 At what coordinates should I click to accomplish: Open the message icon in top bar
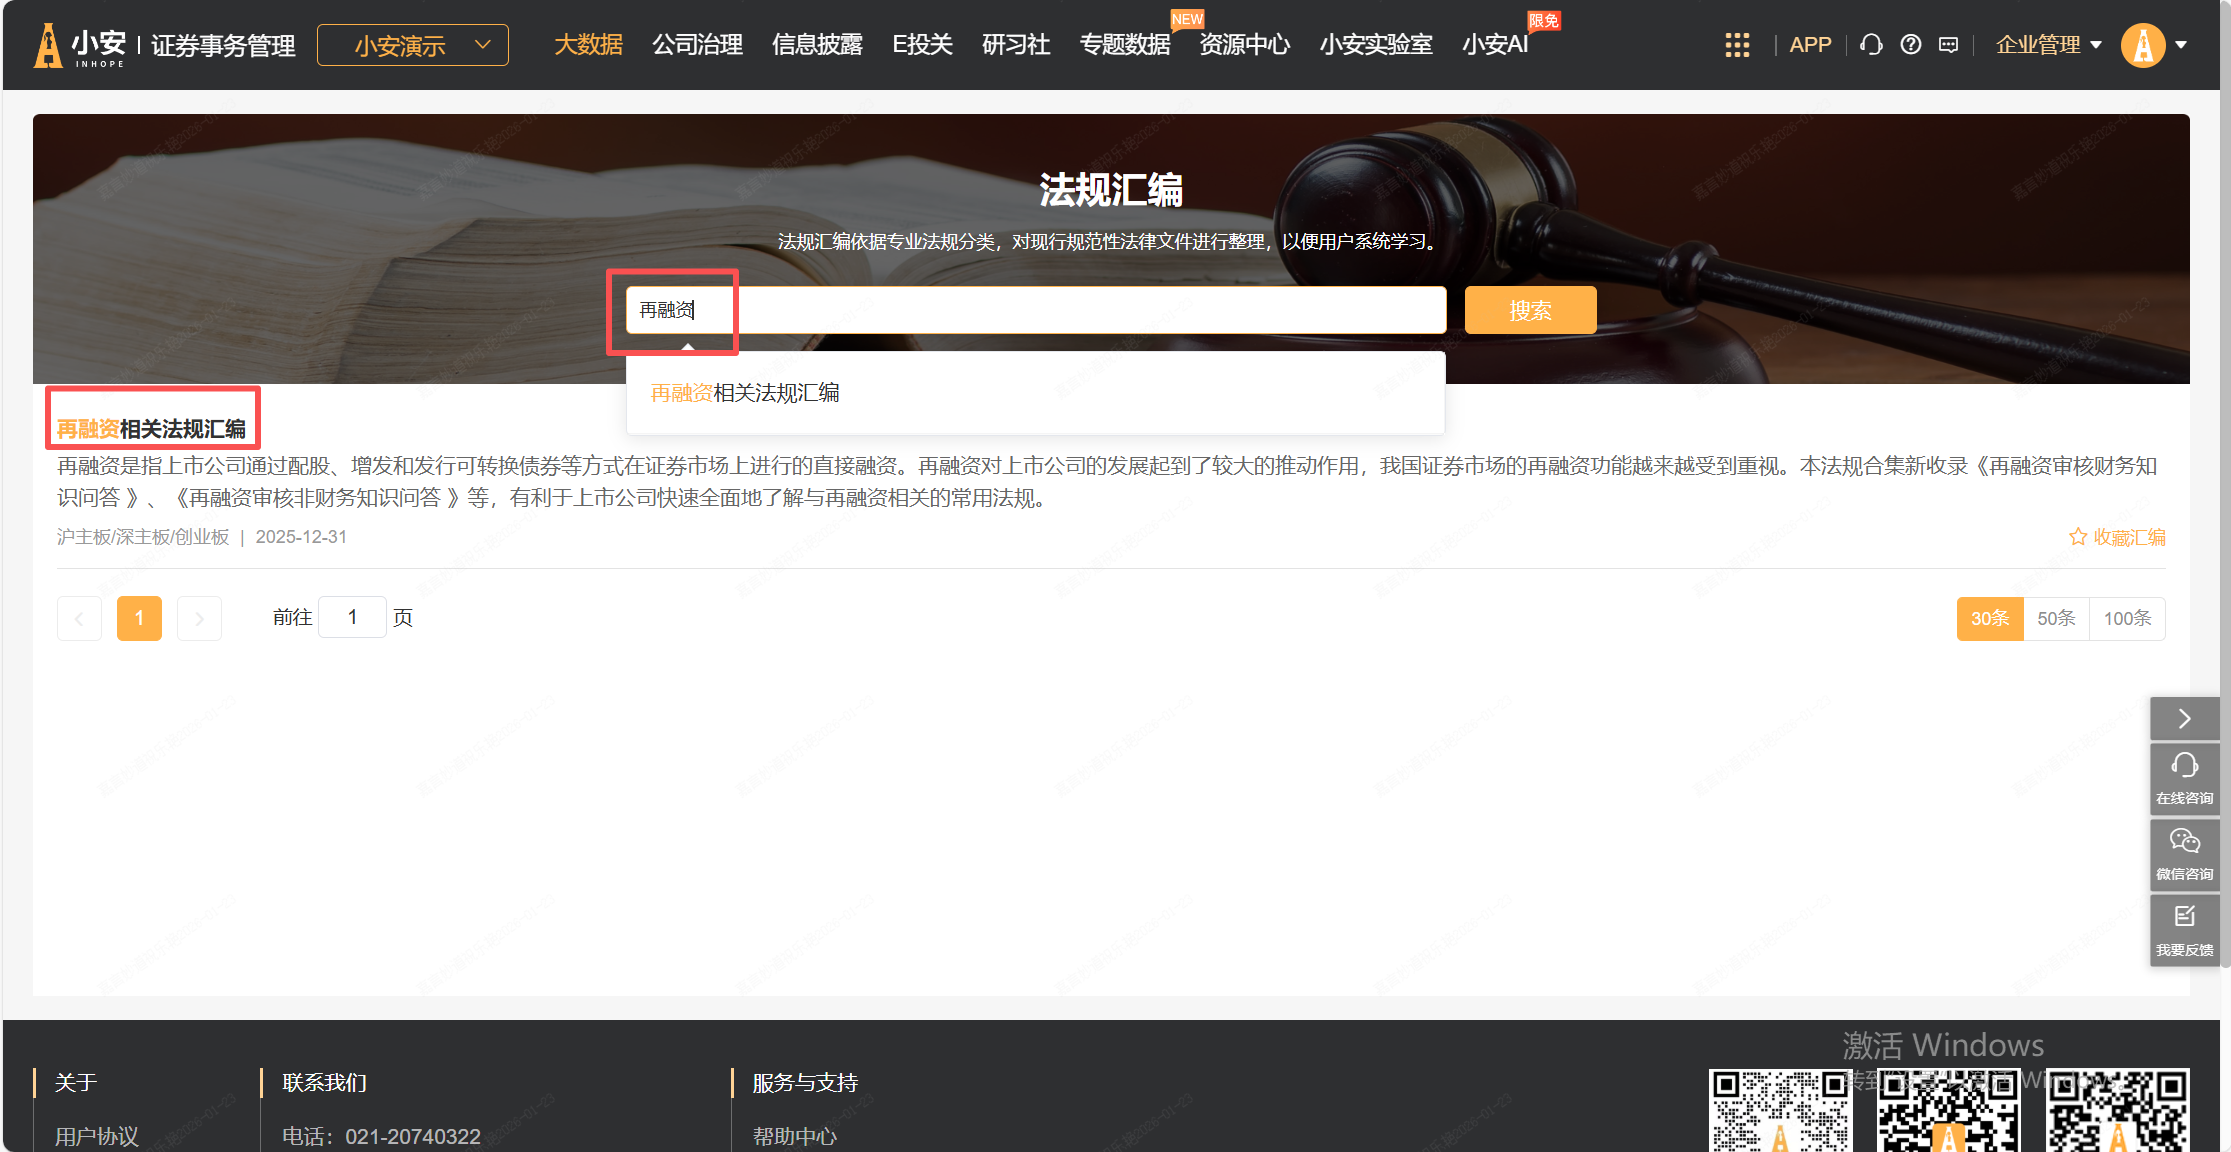click(1948, 45)
